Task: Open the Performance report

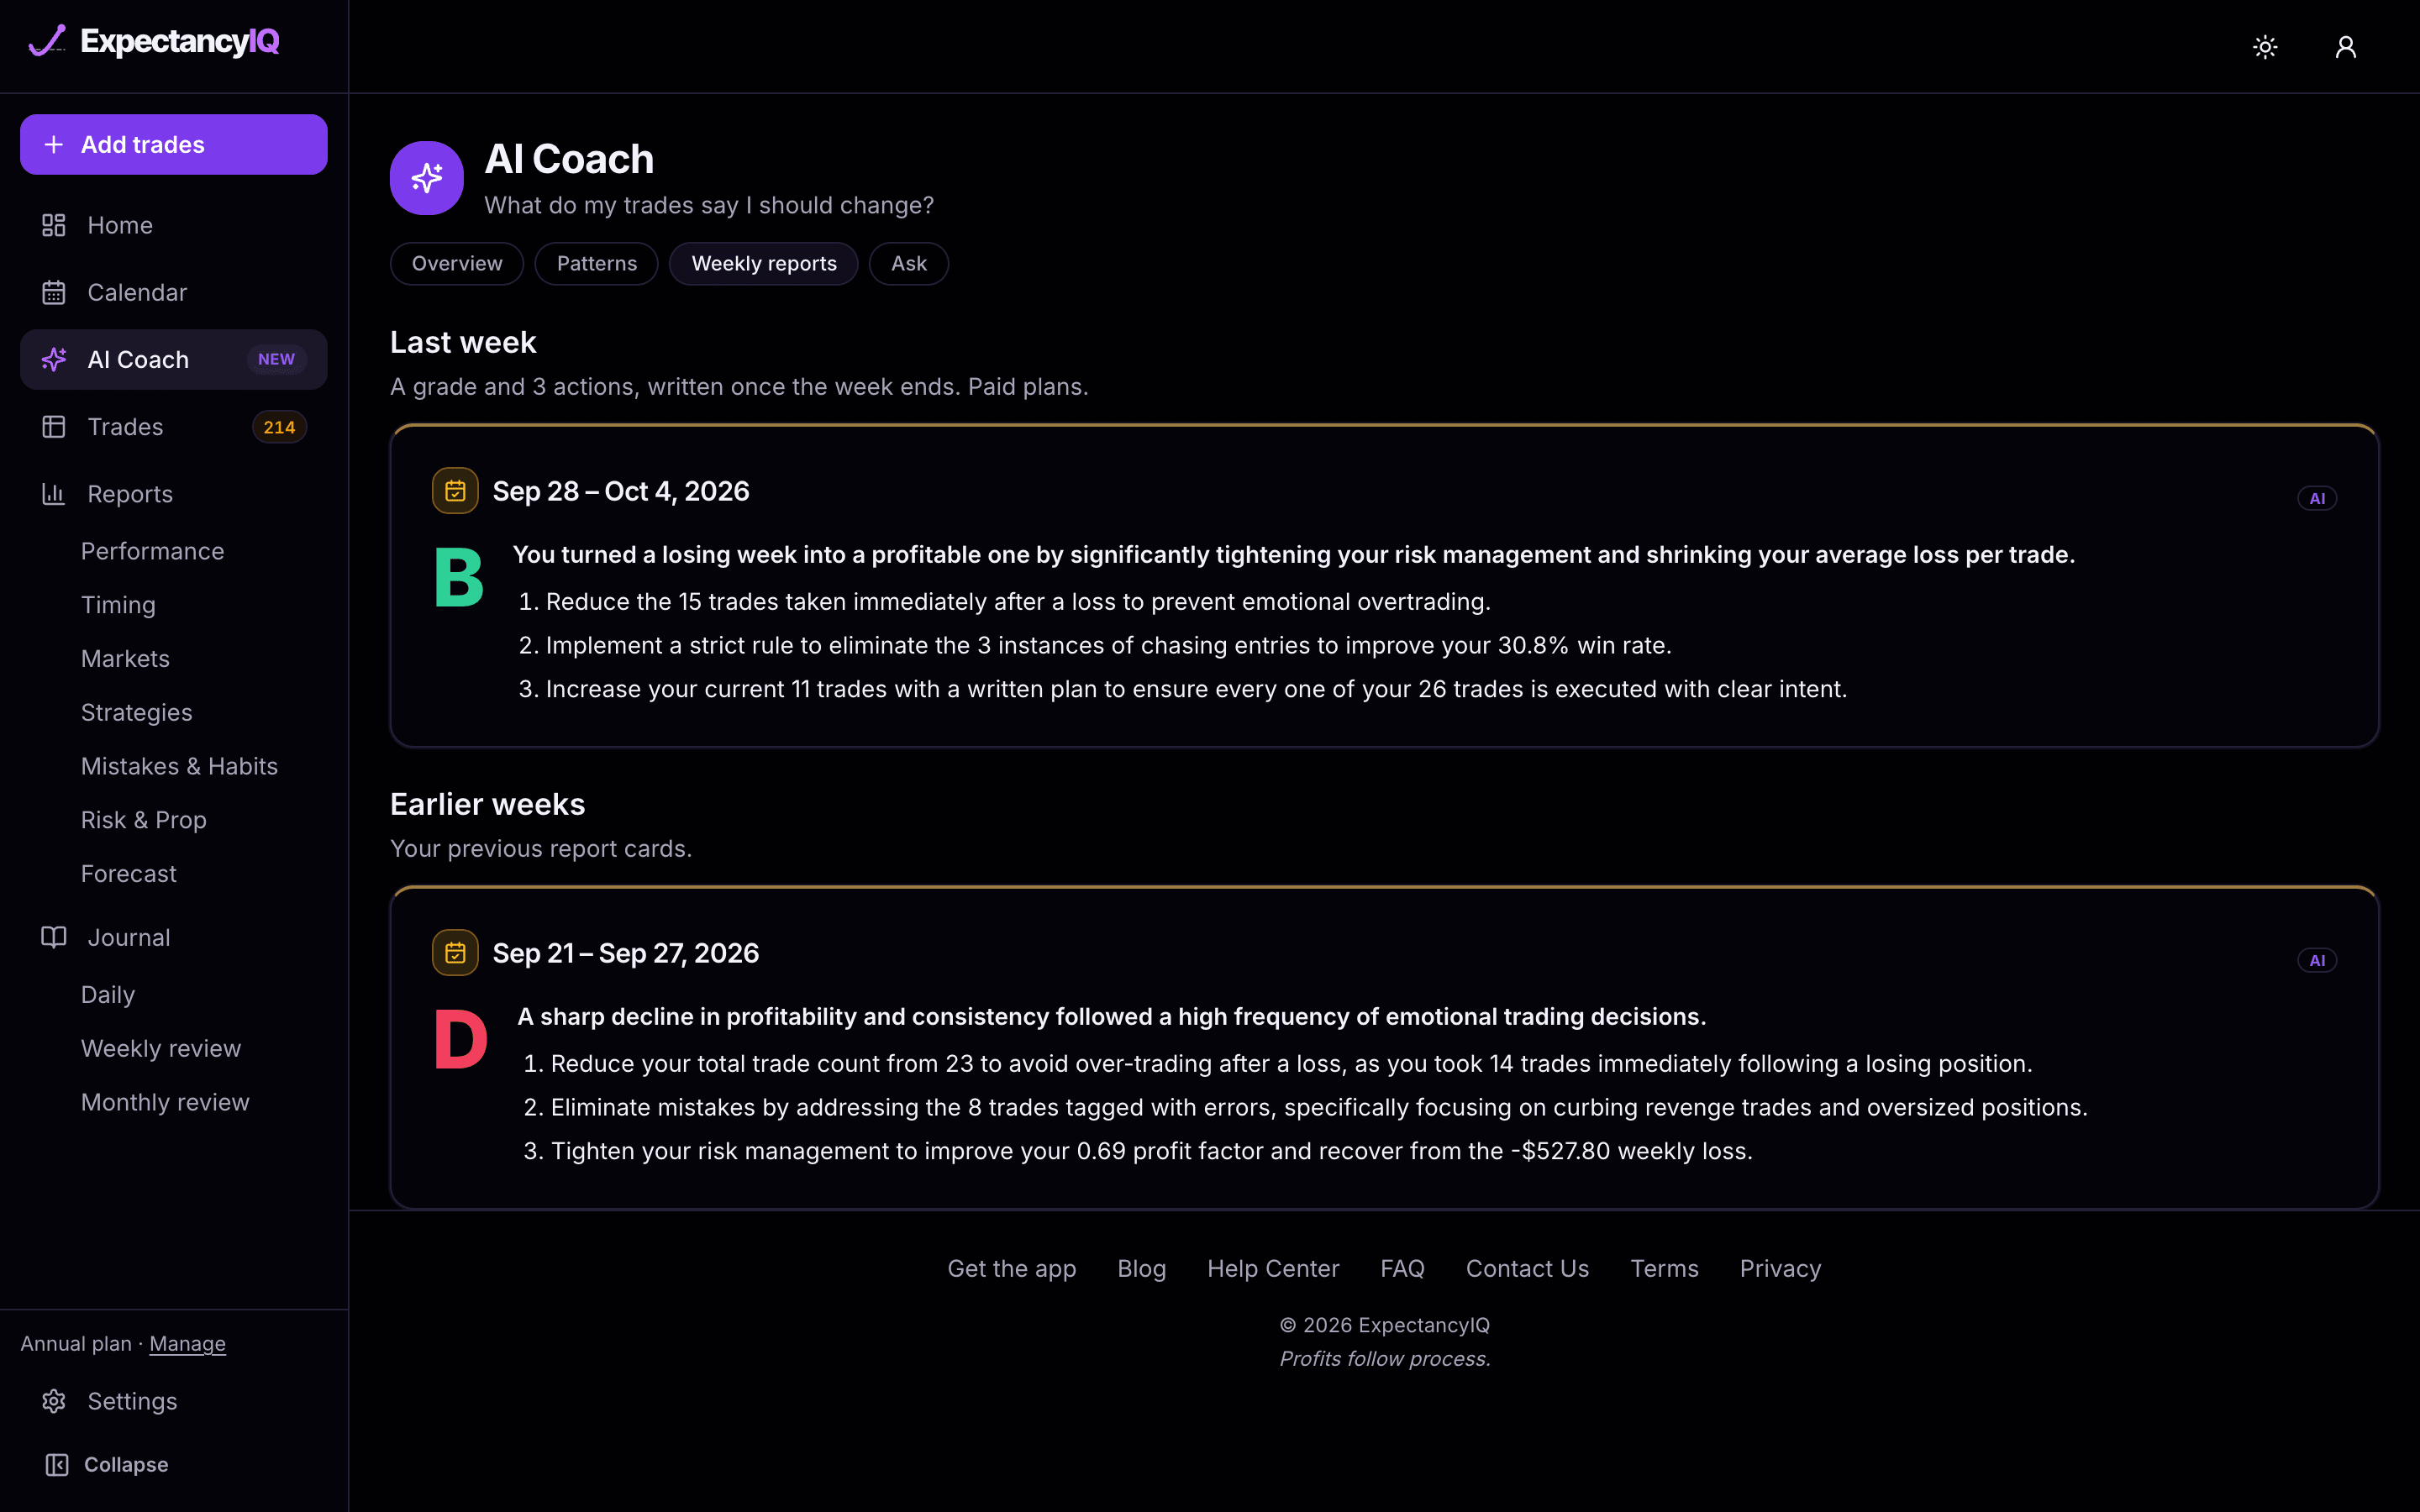Action: pyautogui.click(x=152, y=551)
